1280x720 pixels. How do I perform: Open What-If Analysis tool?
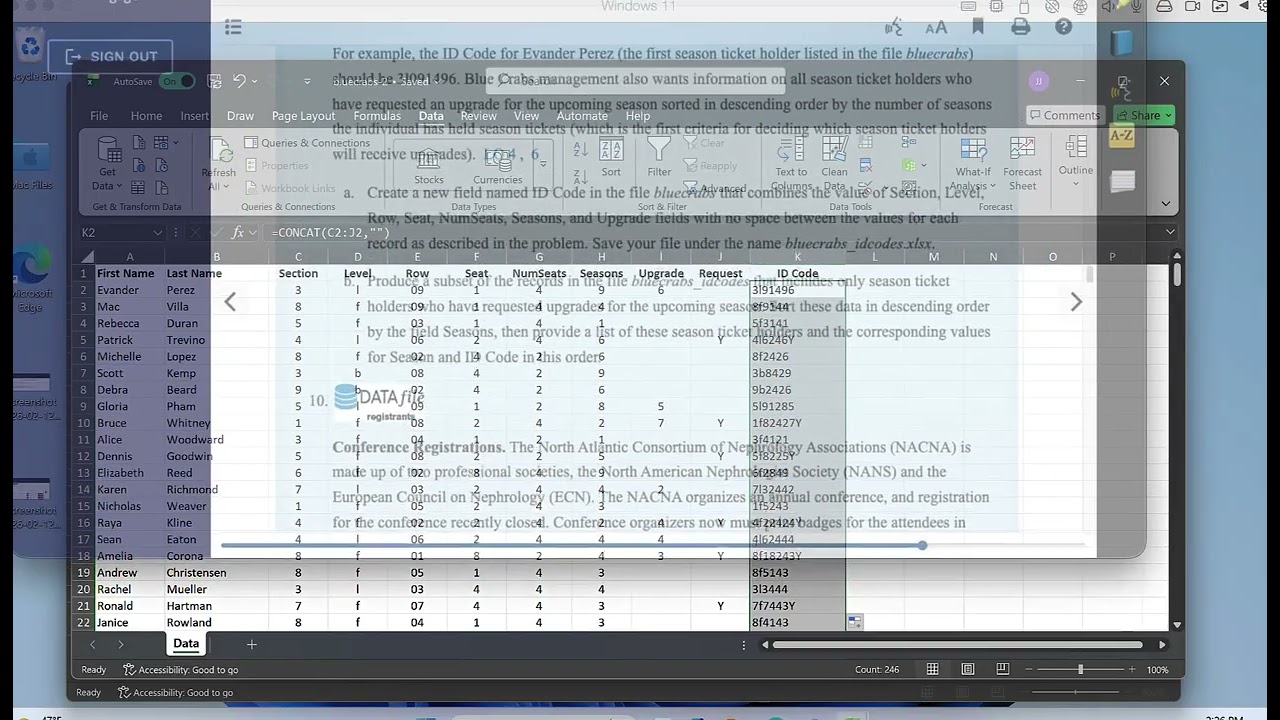pyautogui.click(x=972, y=164)
